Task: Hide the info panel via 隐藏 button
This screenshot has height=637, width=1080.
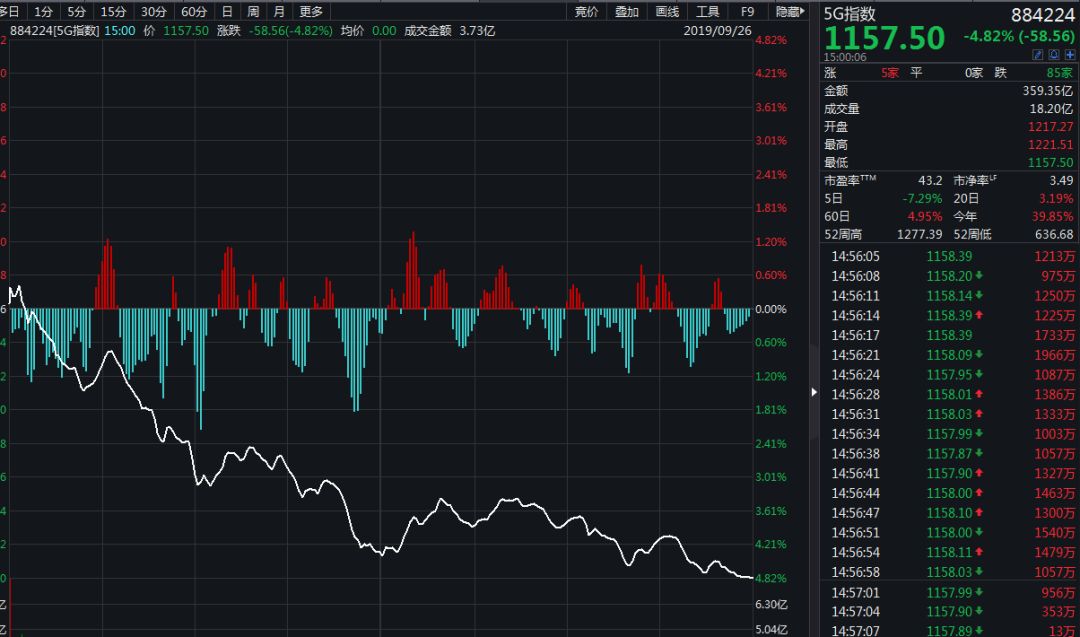Action: click(x=789, y=12)
